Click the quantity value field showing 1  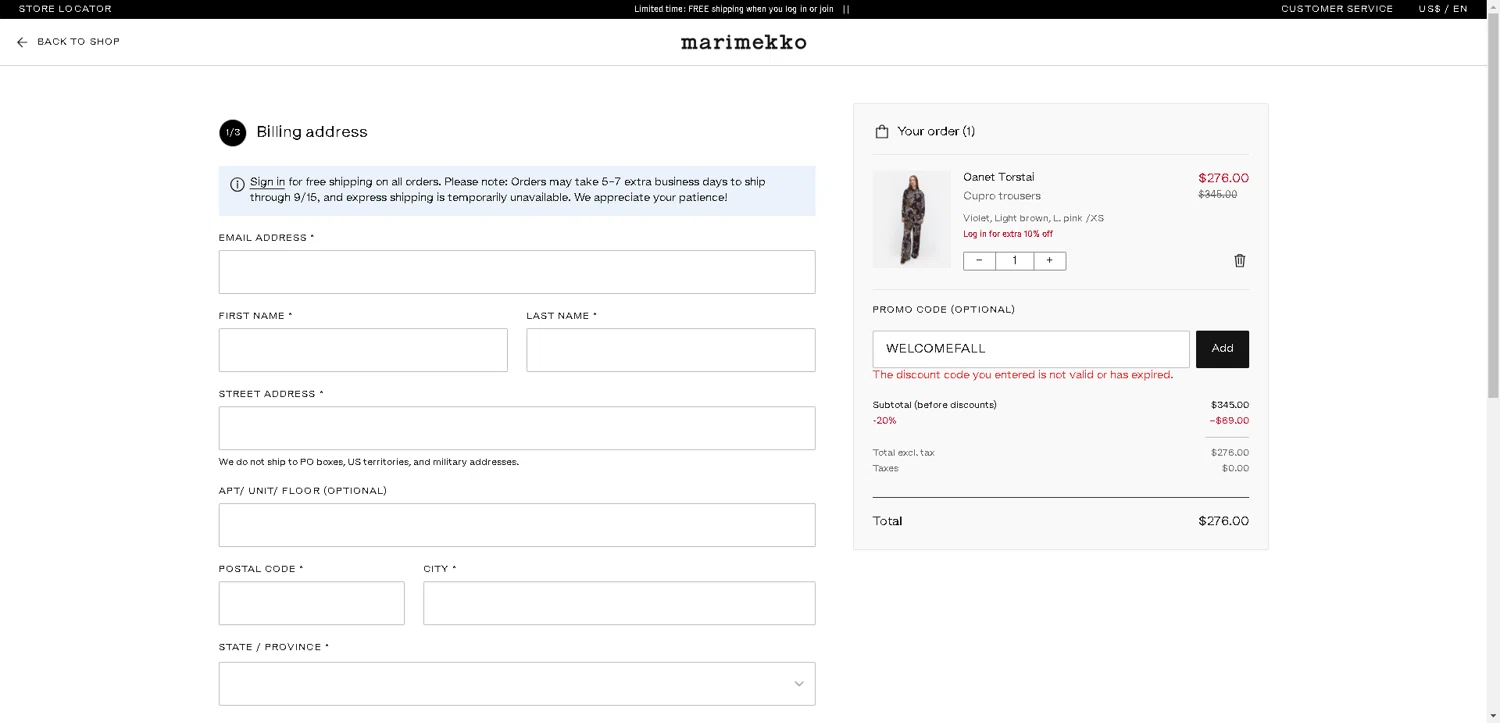(x=1014, y=261)
